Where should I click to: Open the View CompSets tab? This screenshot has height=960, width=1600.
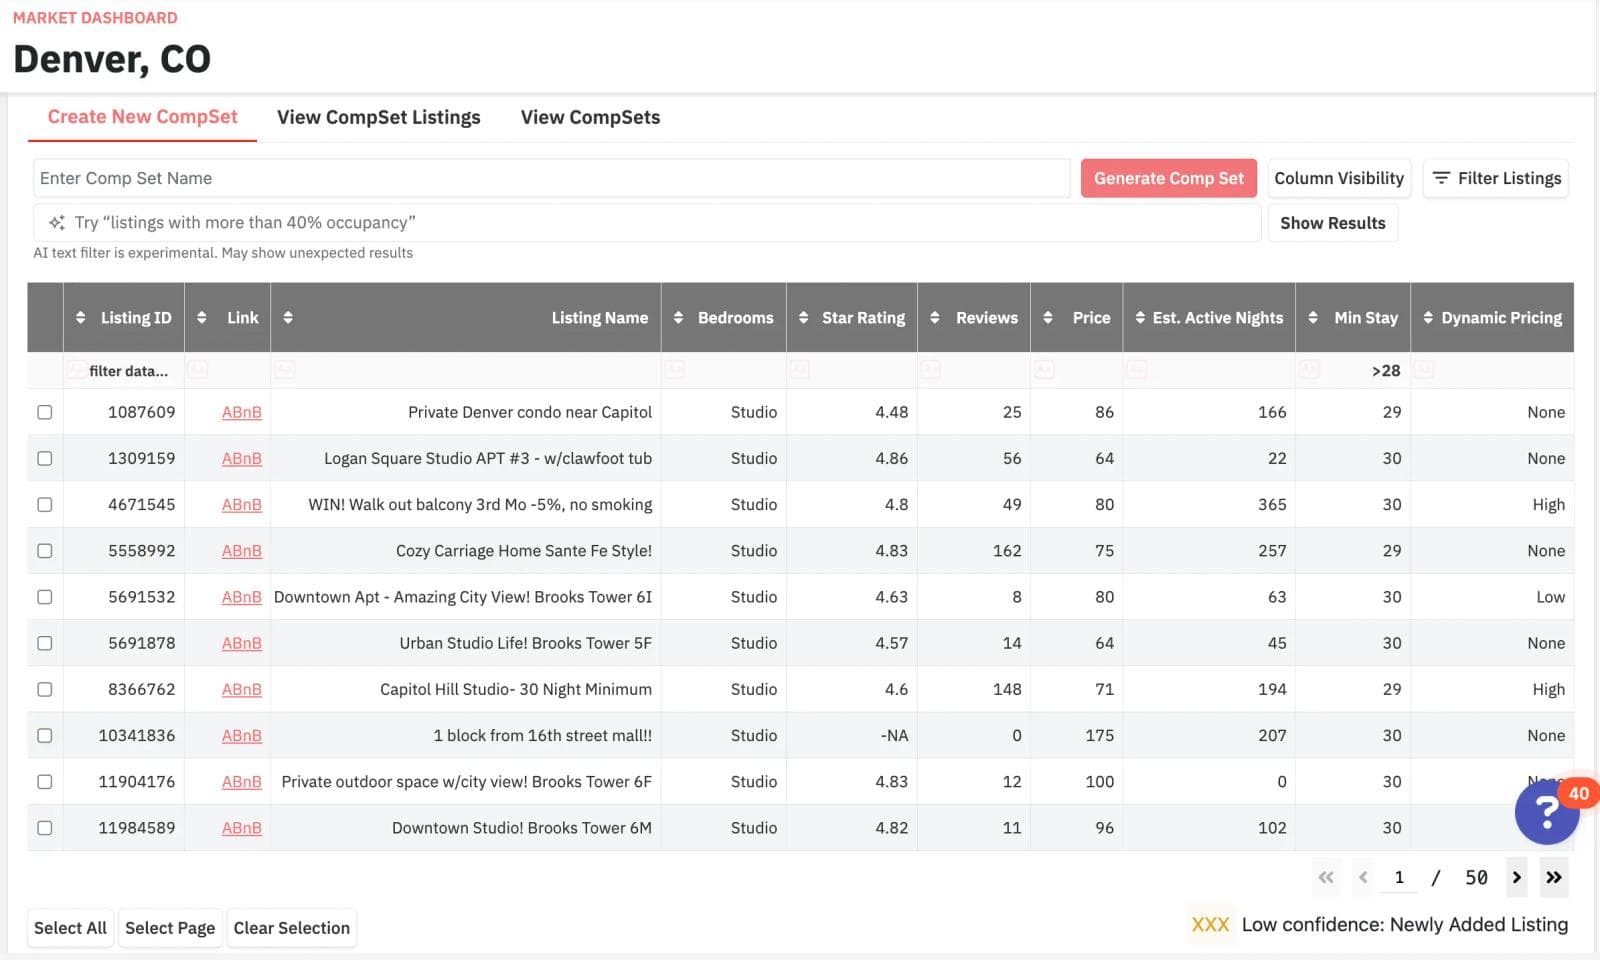(590, 117)
